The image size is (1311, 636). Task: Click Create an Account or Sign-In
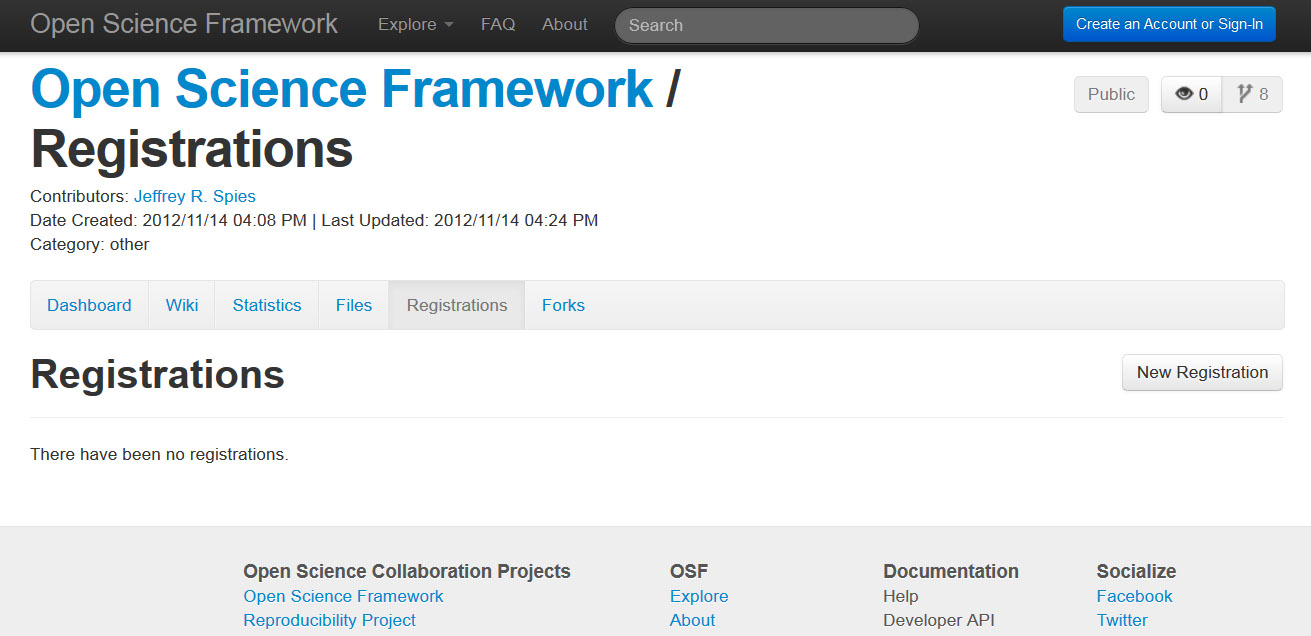[x=1169, y=24]
